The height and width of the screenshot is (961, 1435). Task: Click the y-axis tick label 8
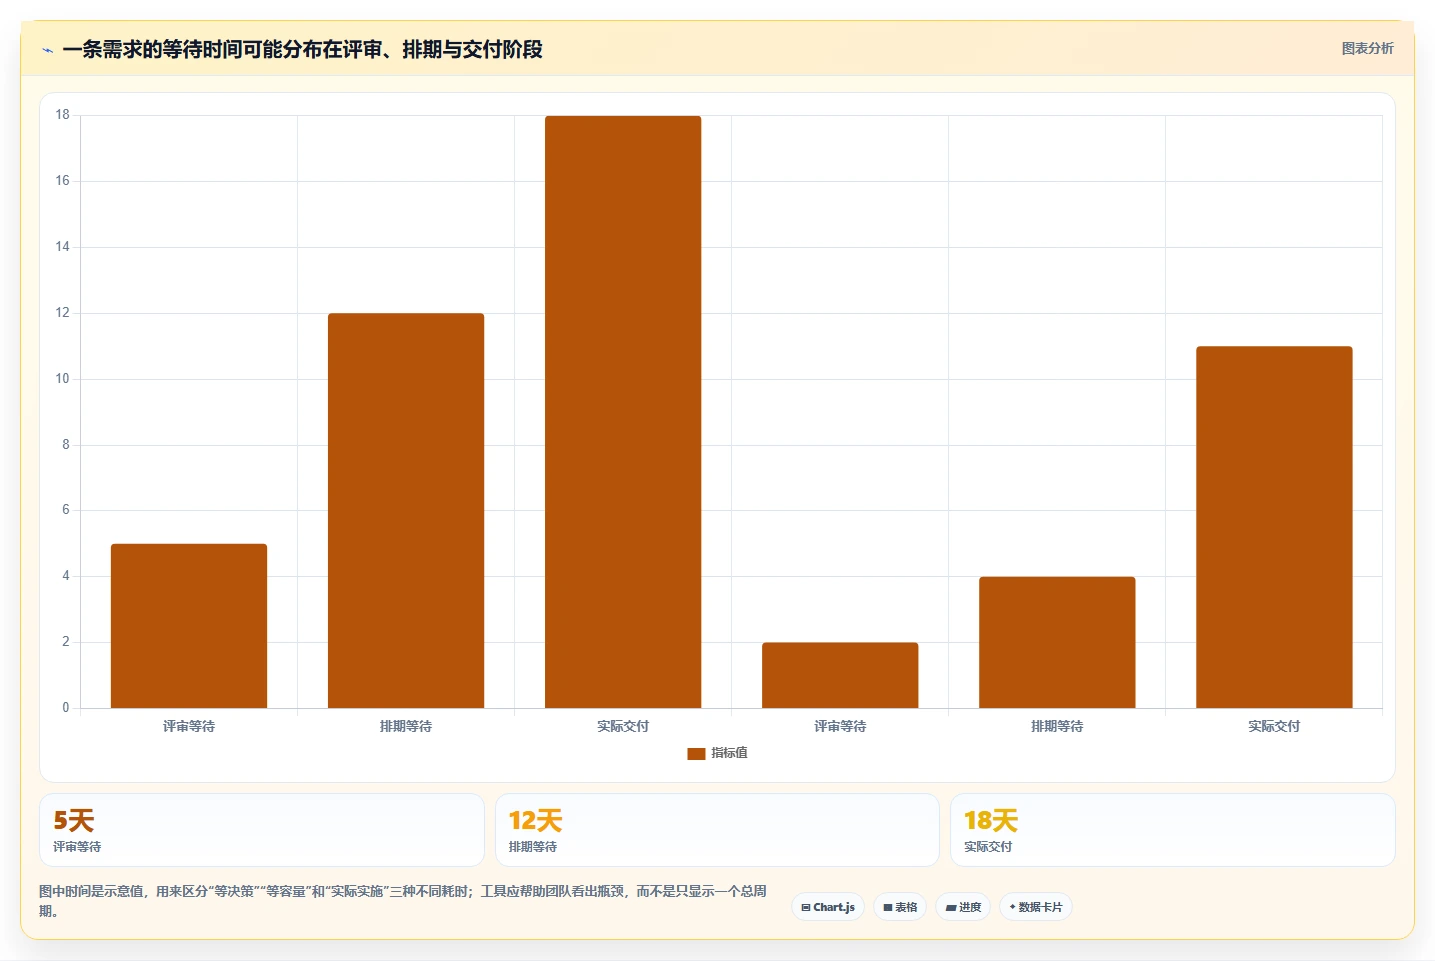click(x=66, y=445)
